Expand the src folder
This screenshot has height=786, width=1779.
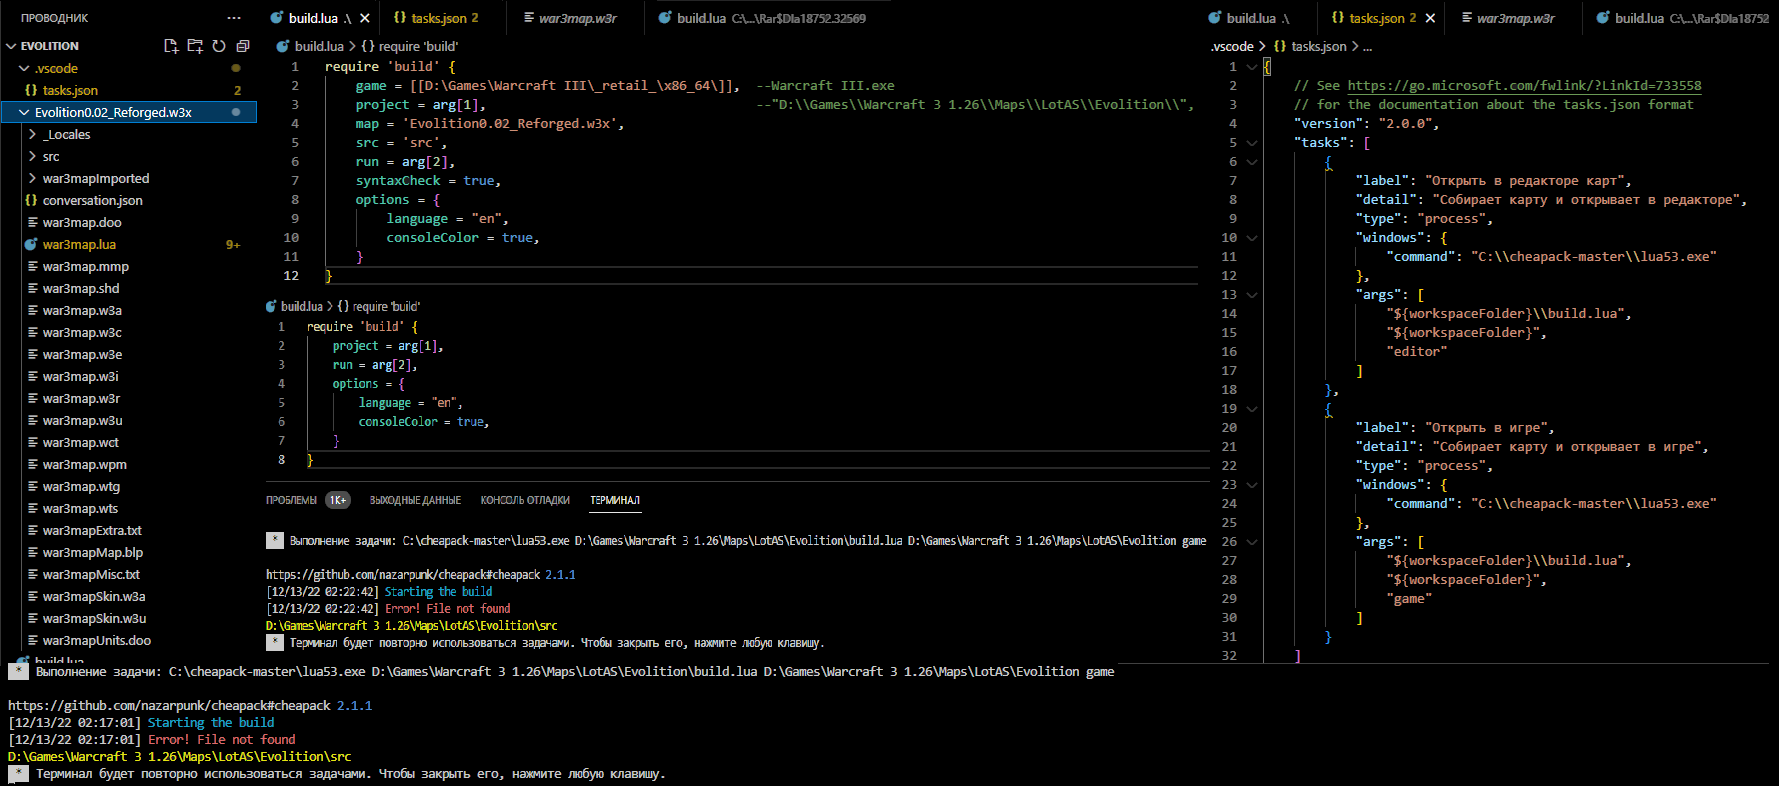click(x=33, y=156)
